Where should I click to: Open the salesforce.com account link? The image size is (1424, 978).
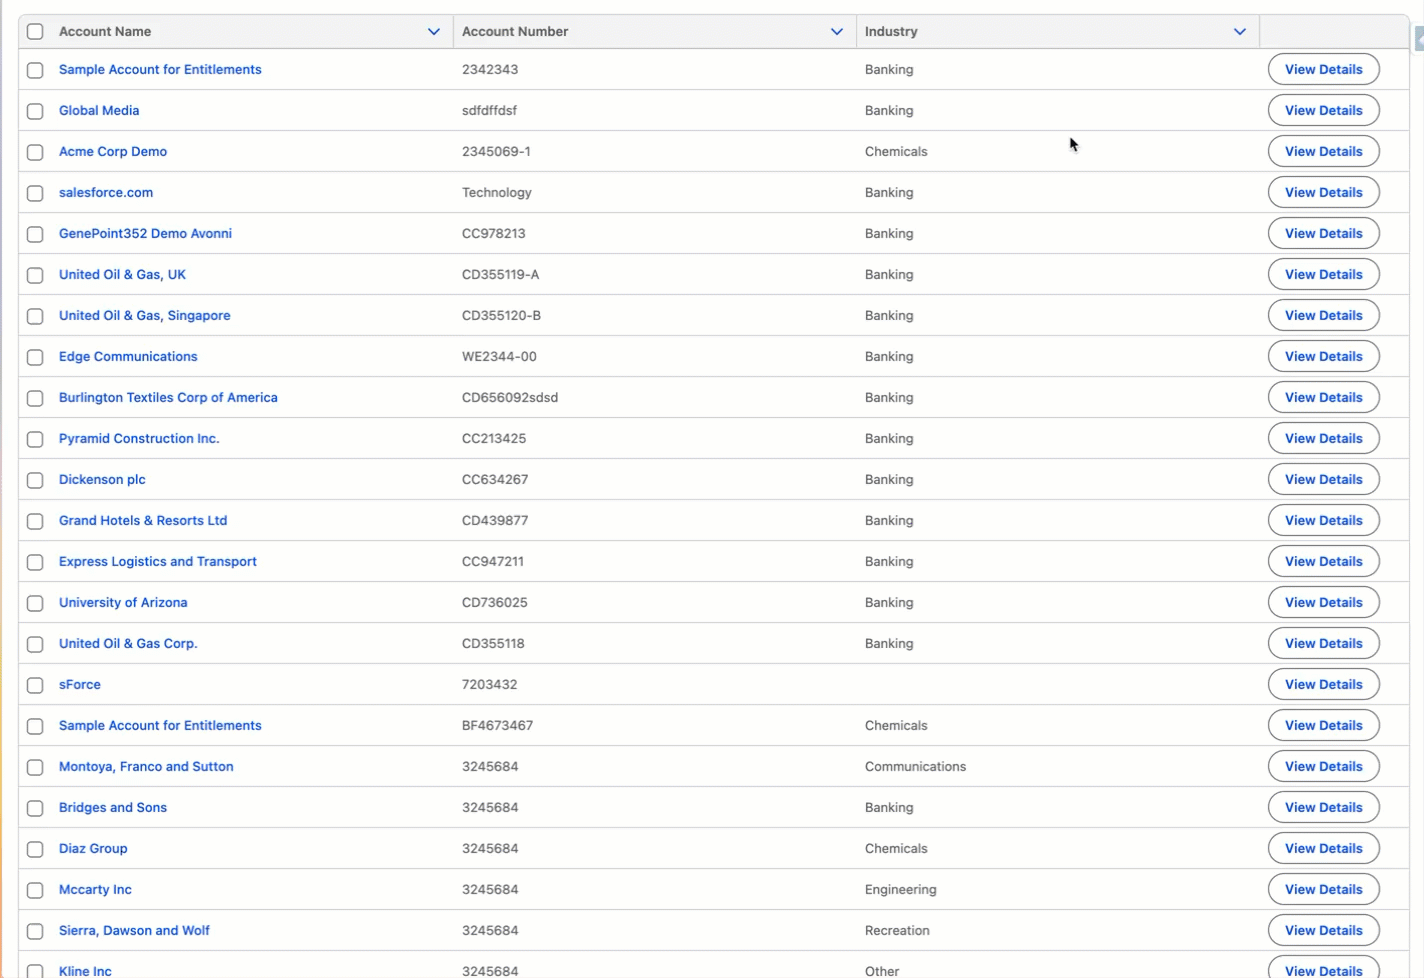point(106,193)
